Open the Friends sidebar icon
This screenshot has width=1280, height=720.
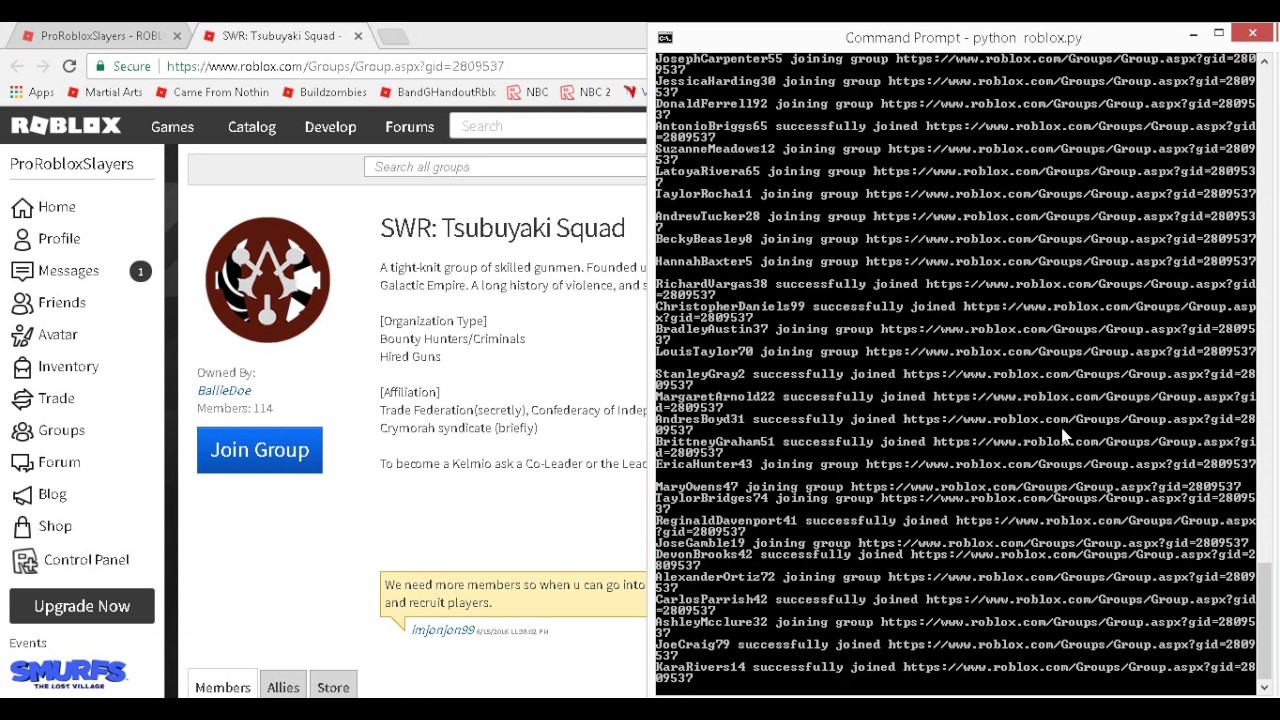(x=22, y=303)
